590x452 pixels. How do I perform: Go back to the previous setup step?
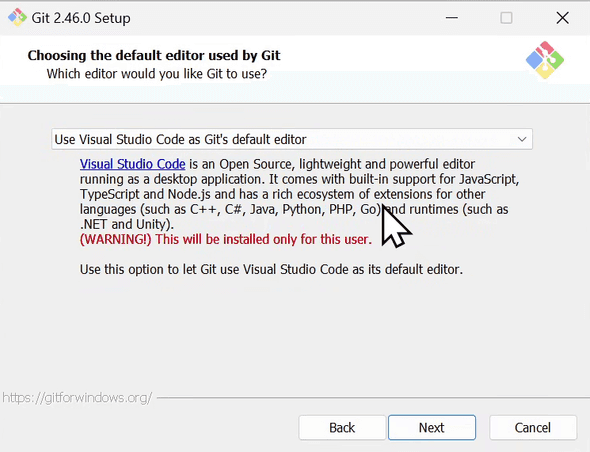[342, 428]
